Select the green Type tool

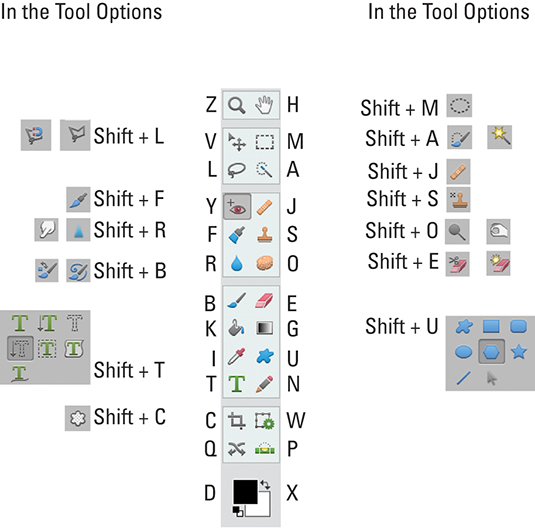tap(236, 384)
